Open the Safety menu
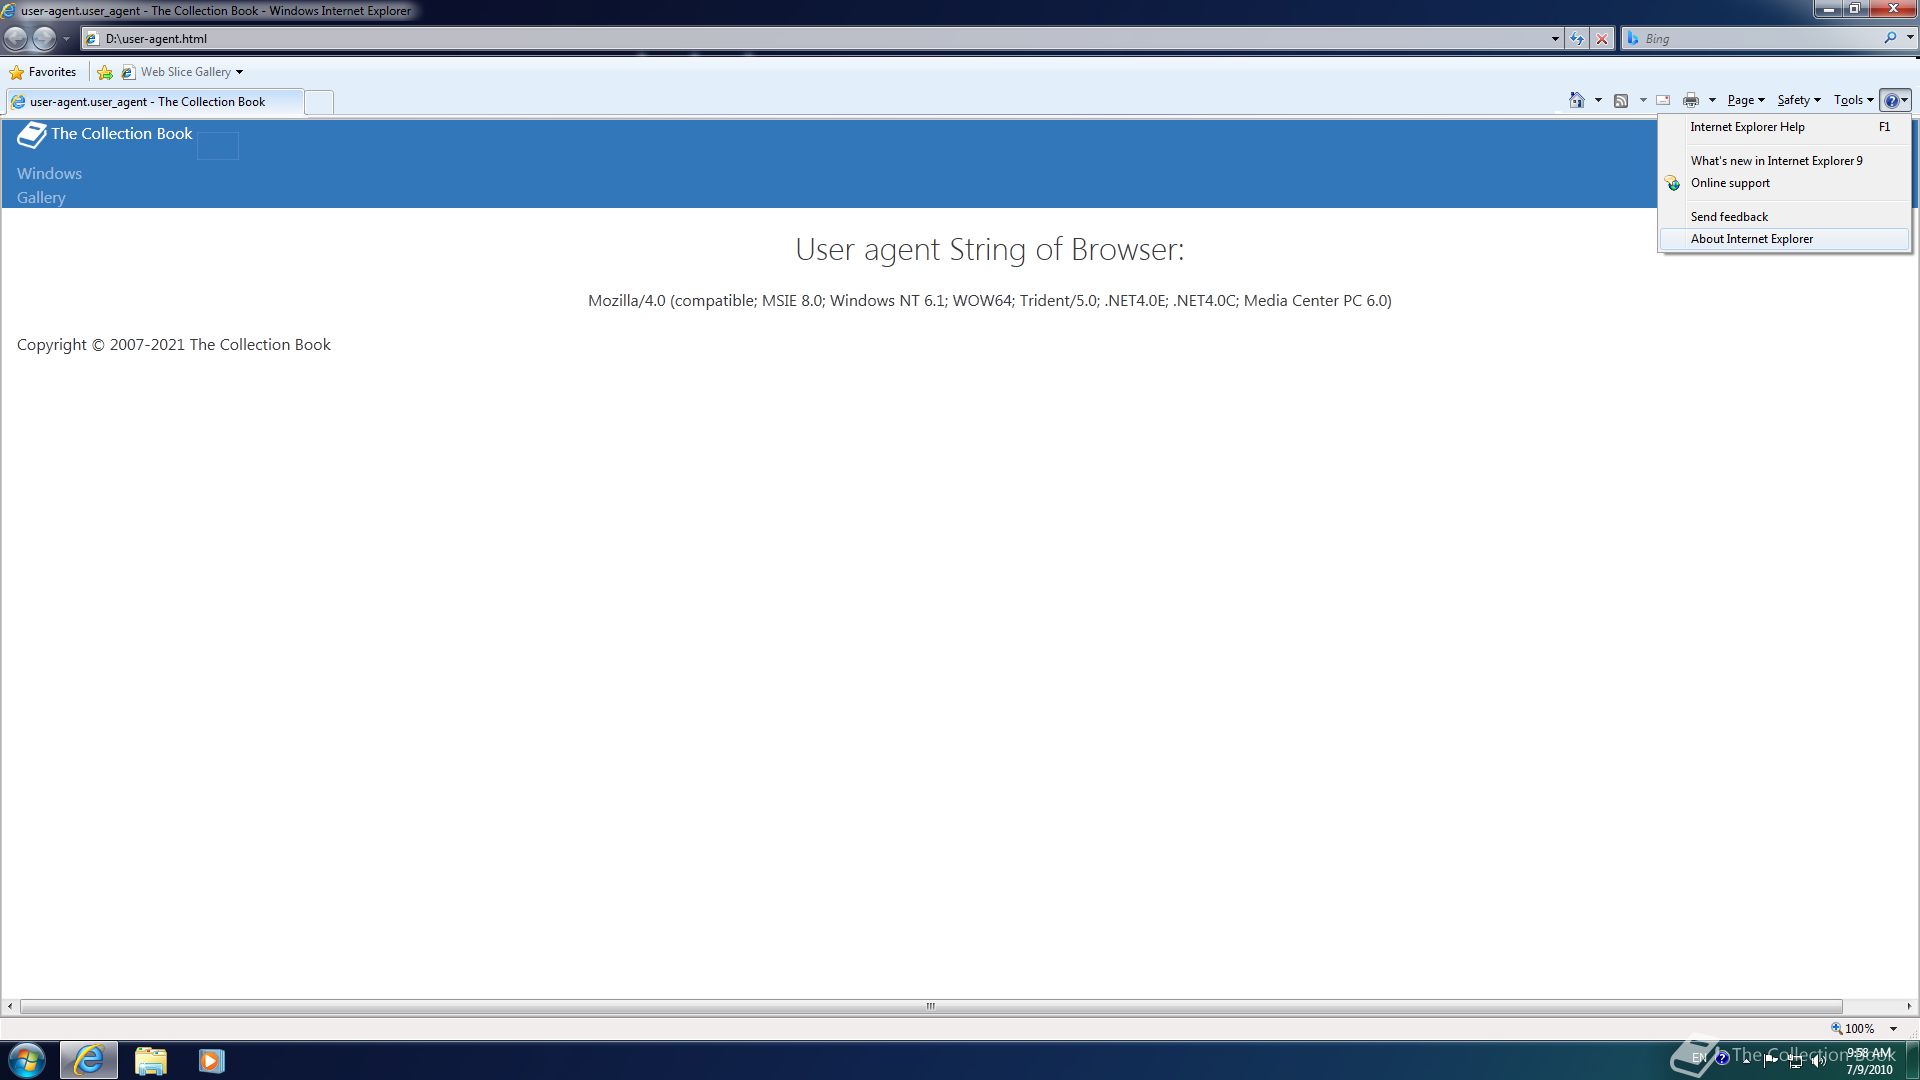Image resolution: width=1920 pixels, height=1080 pixels. 1798,100
